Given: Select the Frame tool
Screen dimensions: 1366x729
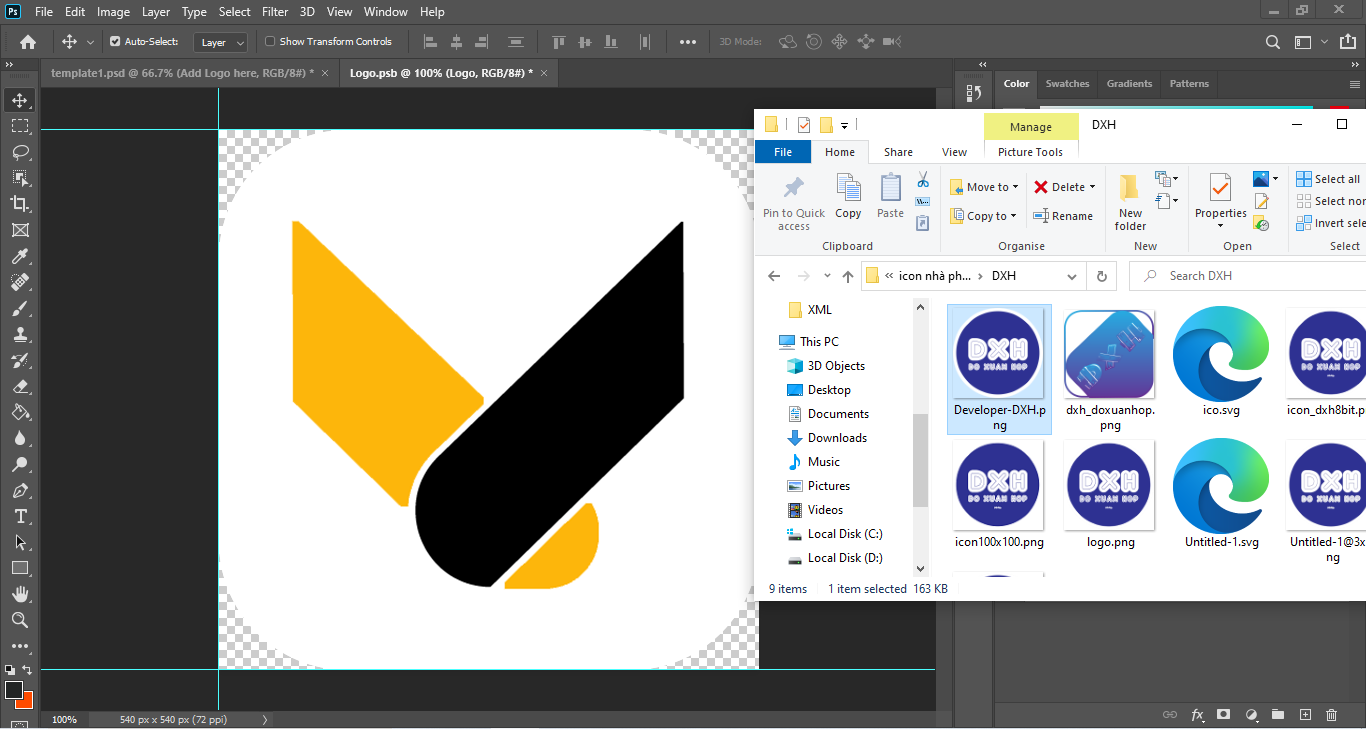Looking at the screenshot, I should coord(20,230).
